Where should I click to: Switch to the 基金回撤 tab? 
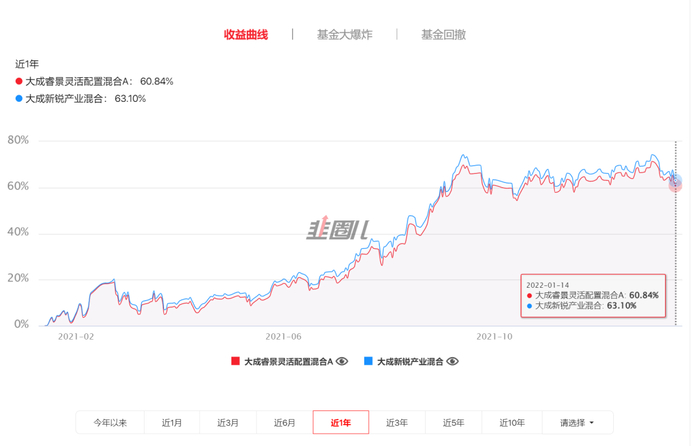pos(443,34)
